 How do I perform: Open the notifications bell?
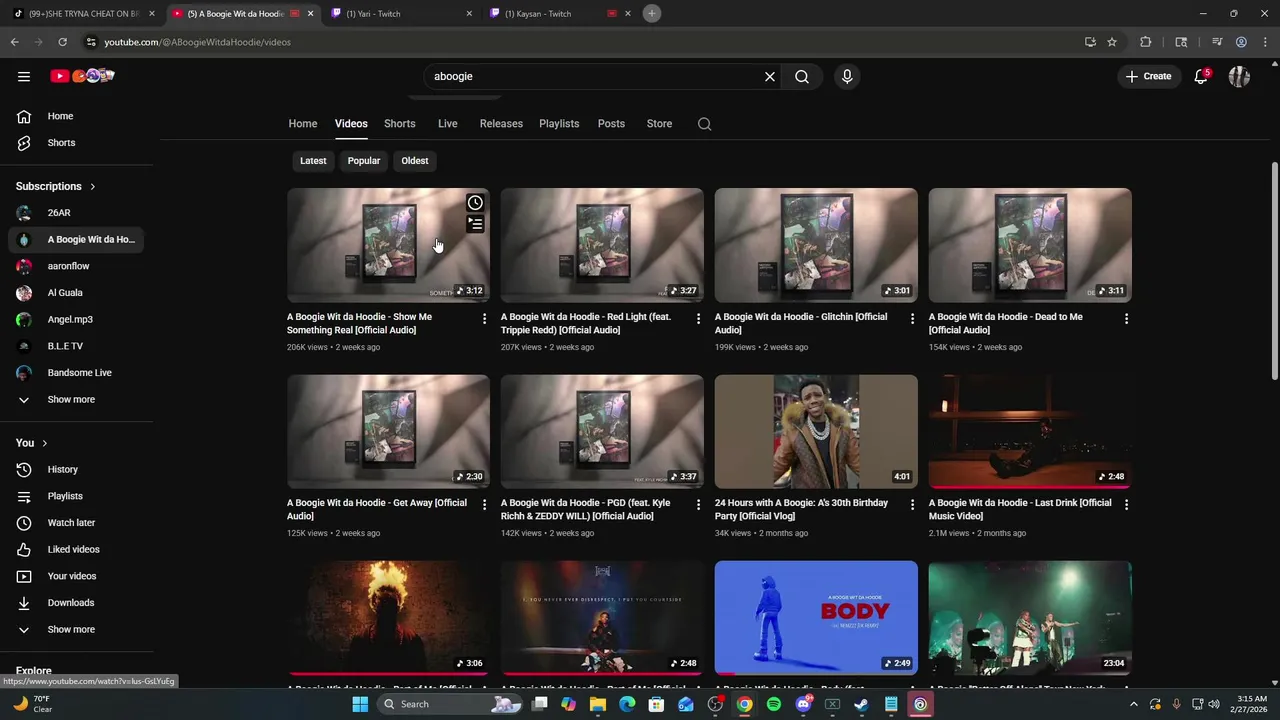(x=1201, y=76)
